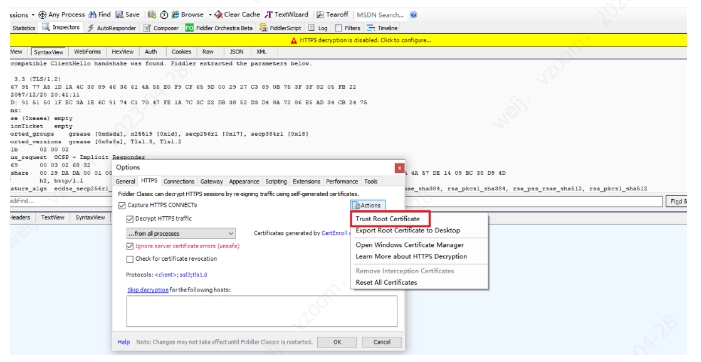
Task: Switch to Tools tab in Options
Action: point(371,181)
